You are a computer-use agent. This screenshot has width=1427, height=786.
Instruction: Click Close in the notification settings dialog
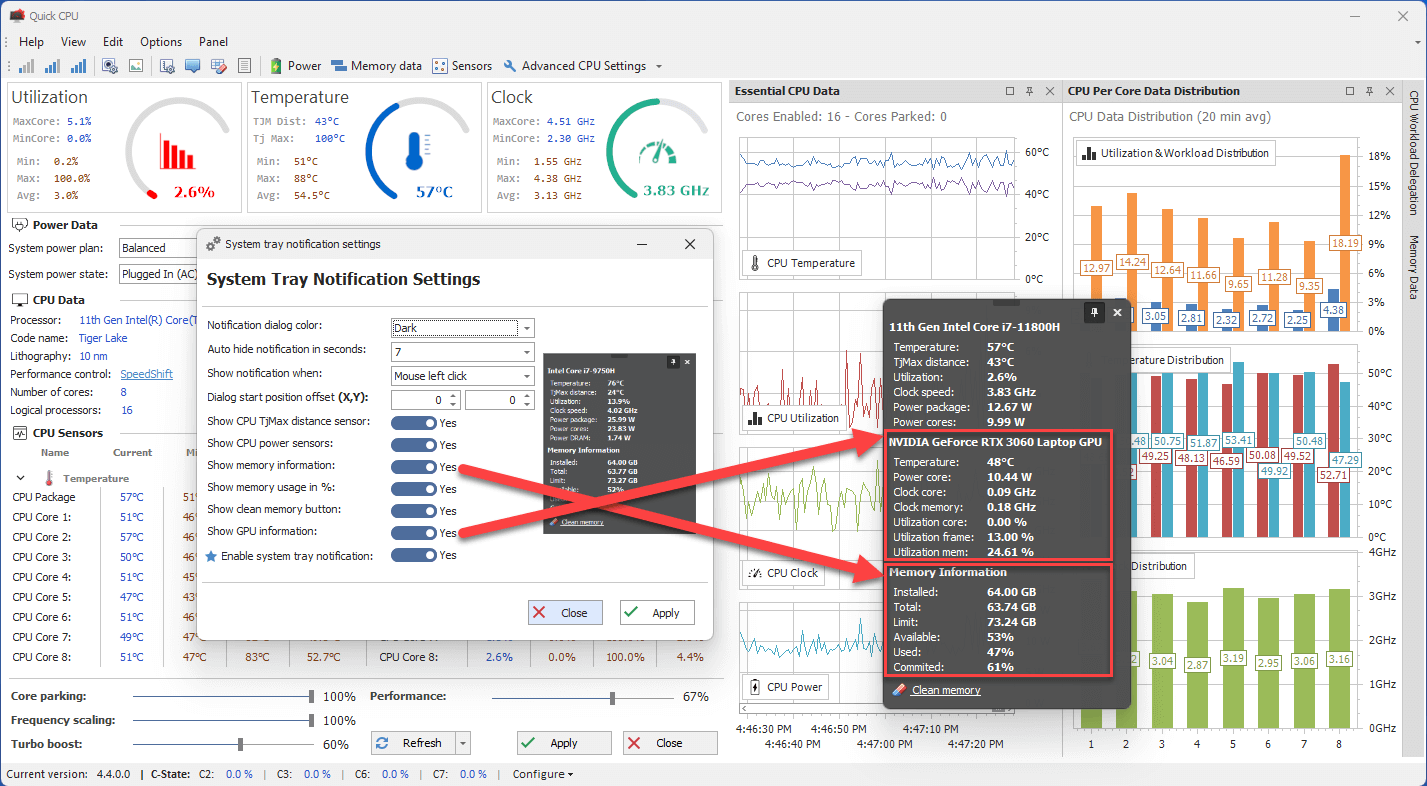(565, 612)
